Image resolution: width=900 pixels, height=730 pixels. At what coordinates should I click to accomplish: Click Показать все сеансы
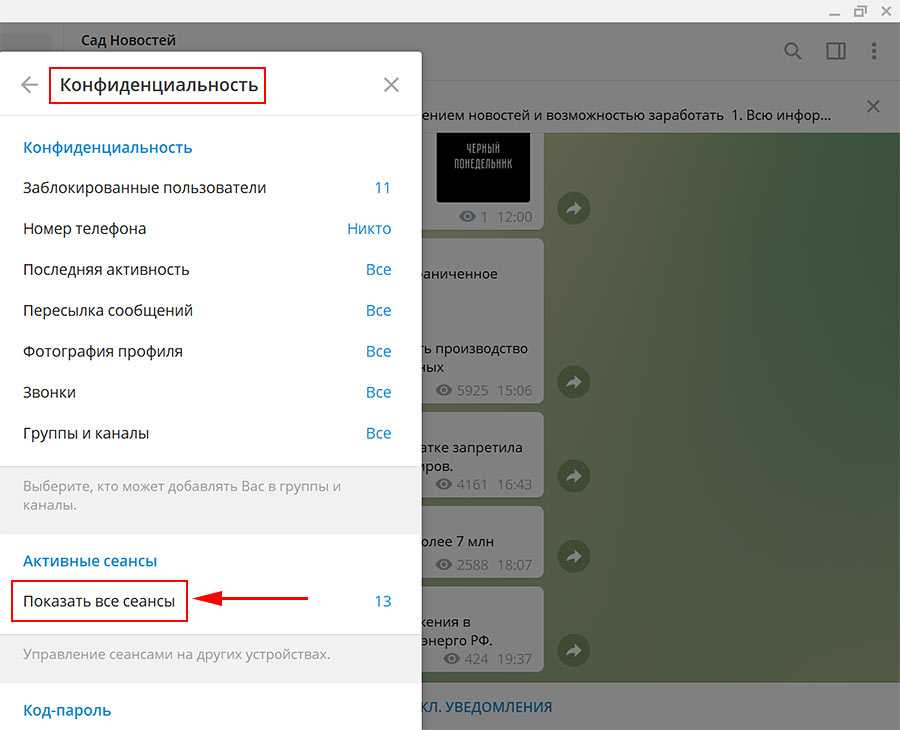pyautogui.click(x=100, y=602)
